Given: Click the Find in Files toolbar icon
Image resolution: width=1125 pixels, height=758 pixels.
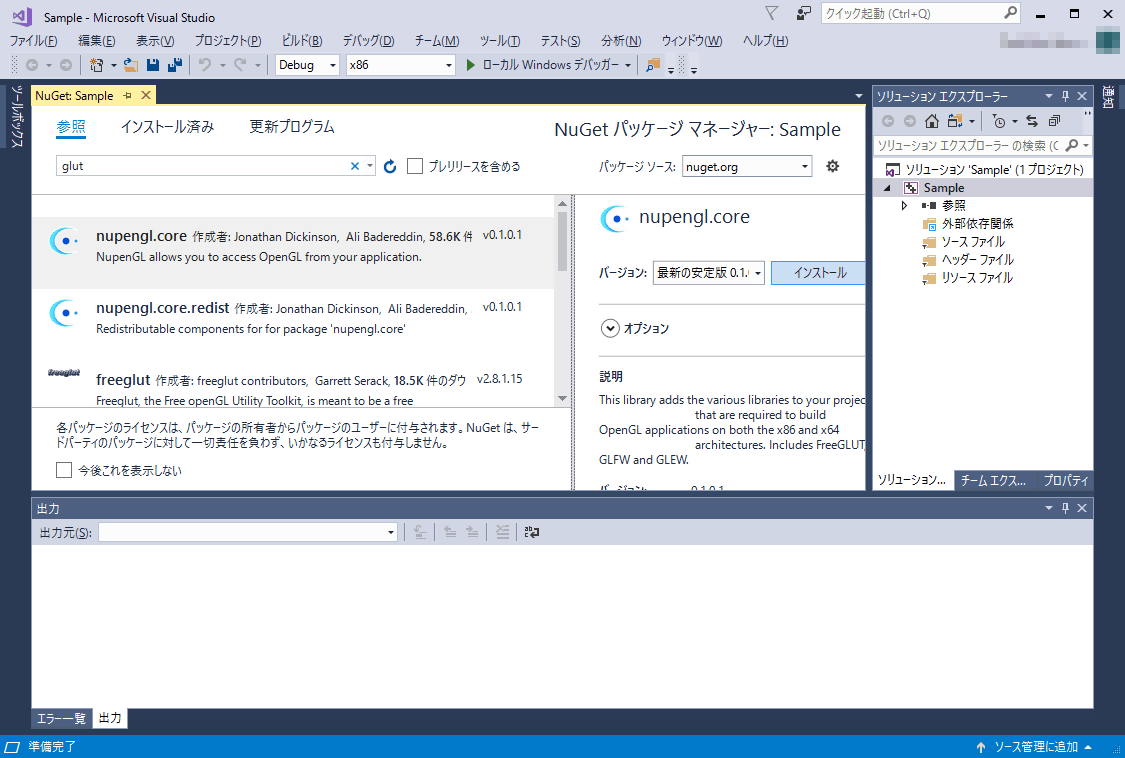Looking at the screenshot, I should point(652,65).
